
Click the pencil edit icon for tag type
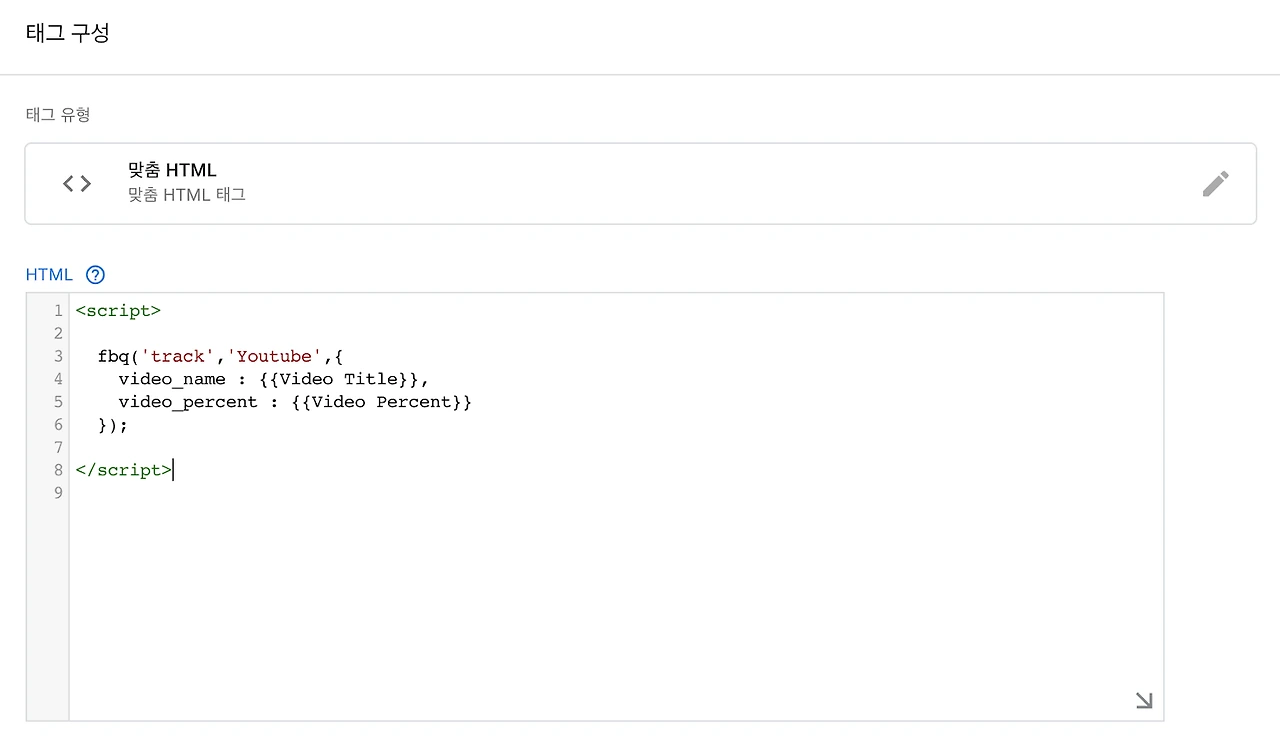[1215, 184]
